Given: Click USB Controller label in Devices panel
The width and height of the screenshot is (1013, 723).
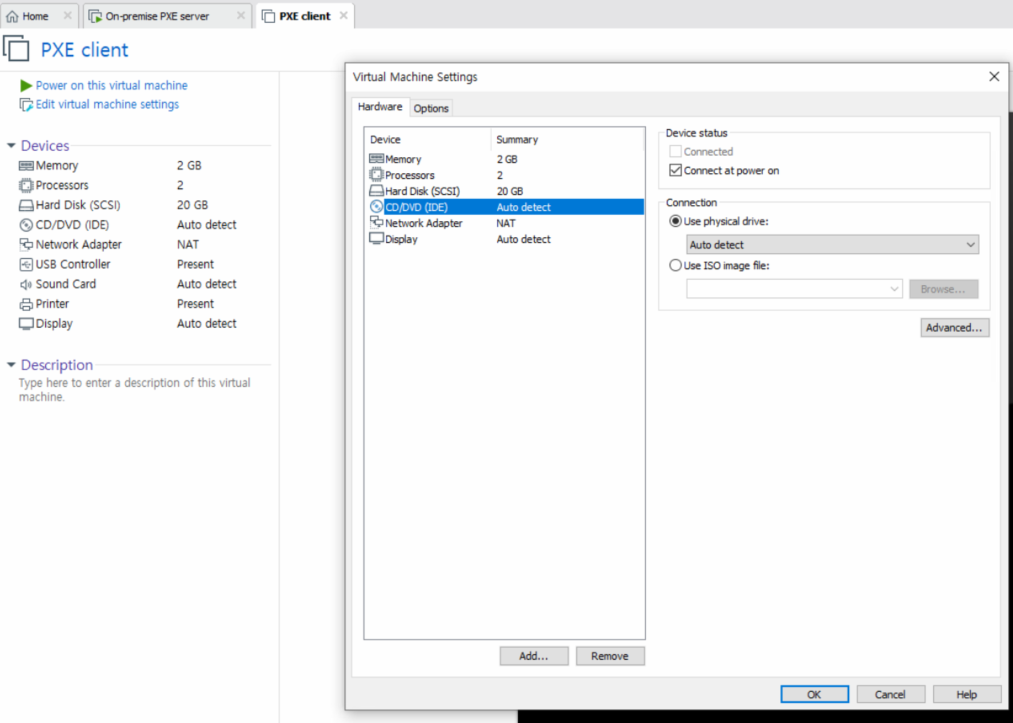Looking at the screenshot, I should coord(73,264).
